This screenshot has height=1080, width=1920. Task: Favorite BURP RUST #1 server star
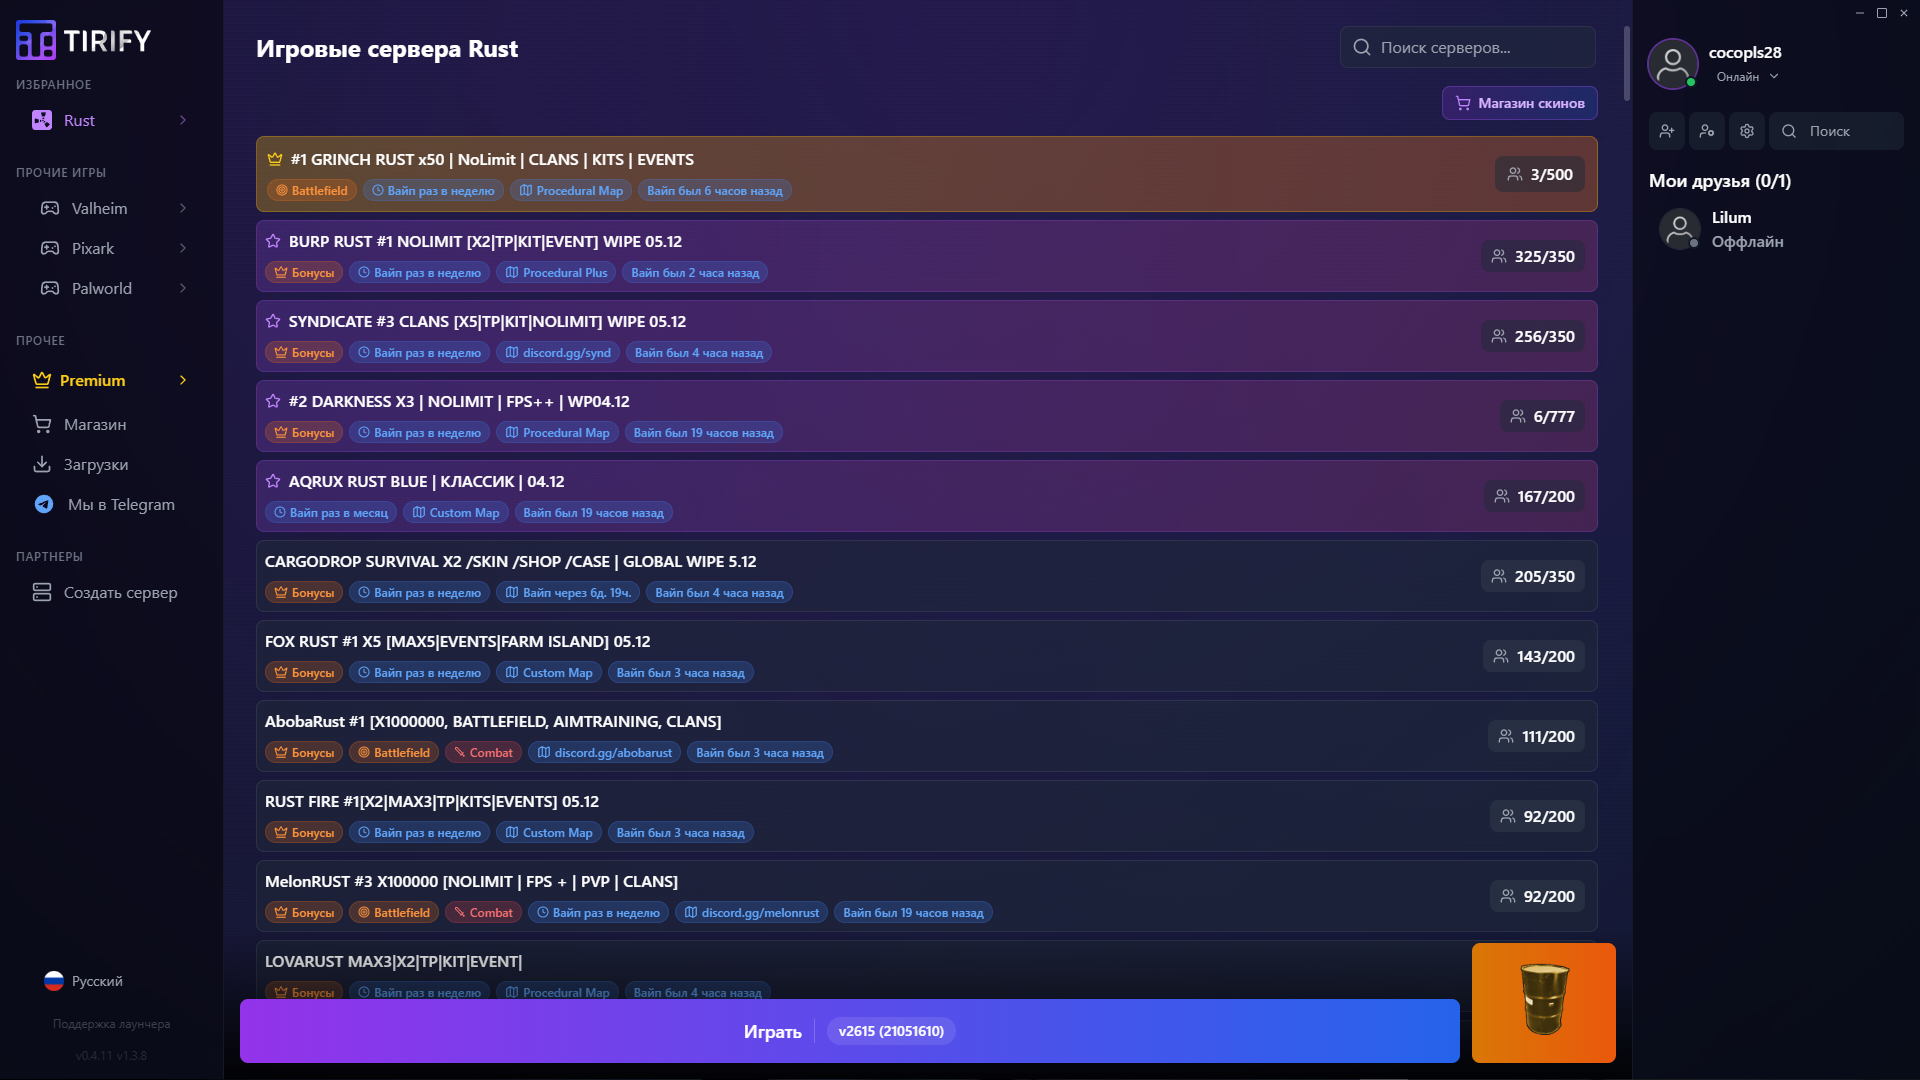point(273,241)
